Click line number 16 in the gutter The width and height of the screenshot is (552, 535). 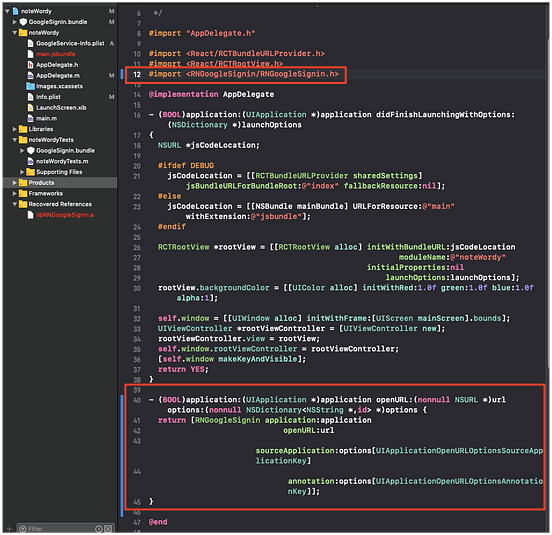(x=137, y=115)
